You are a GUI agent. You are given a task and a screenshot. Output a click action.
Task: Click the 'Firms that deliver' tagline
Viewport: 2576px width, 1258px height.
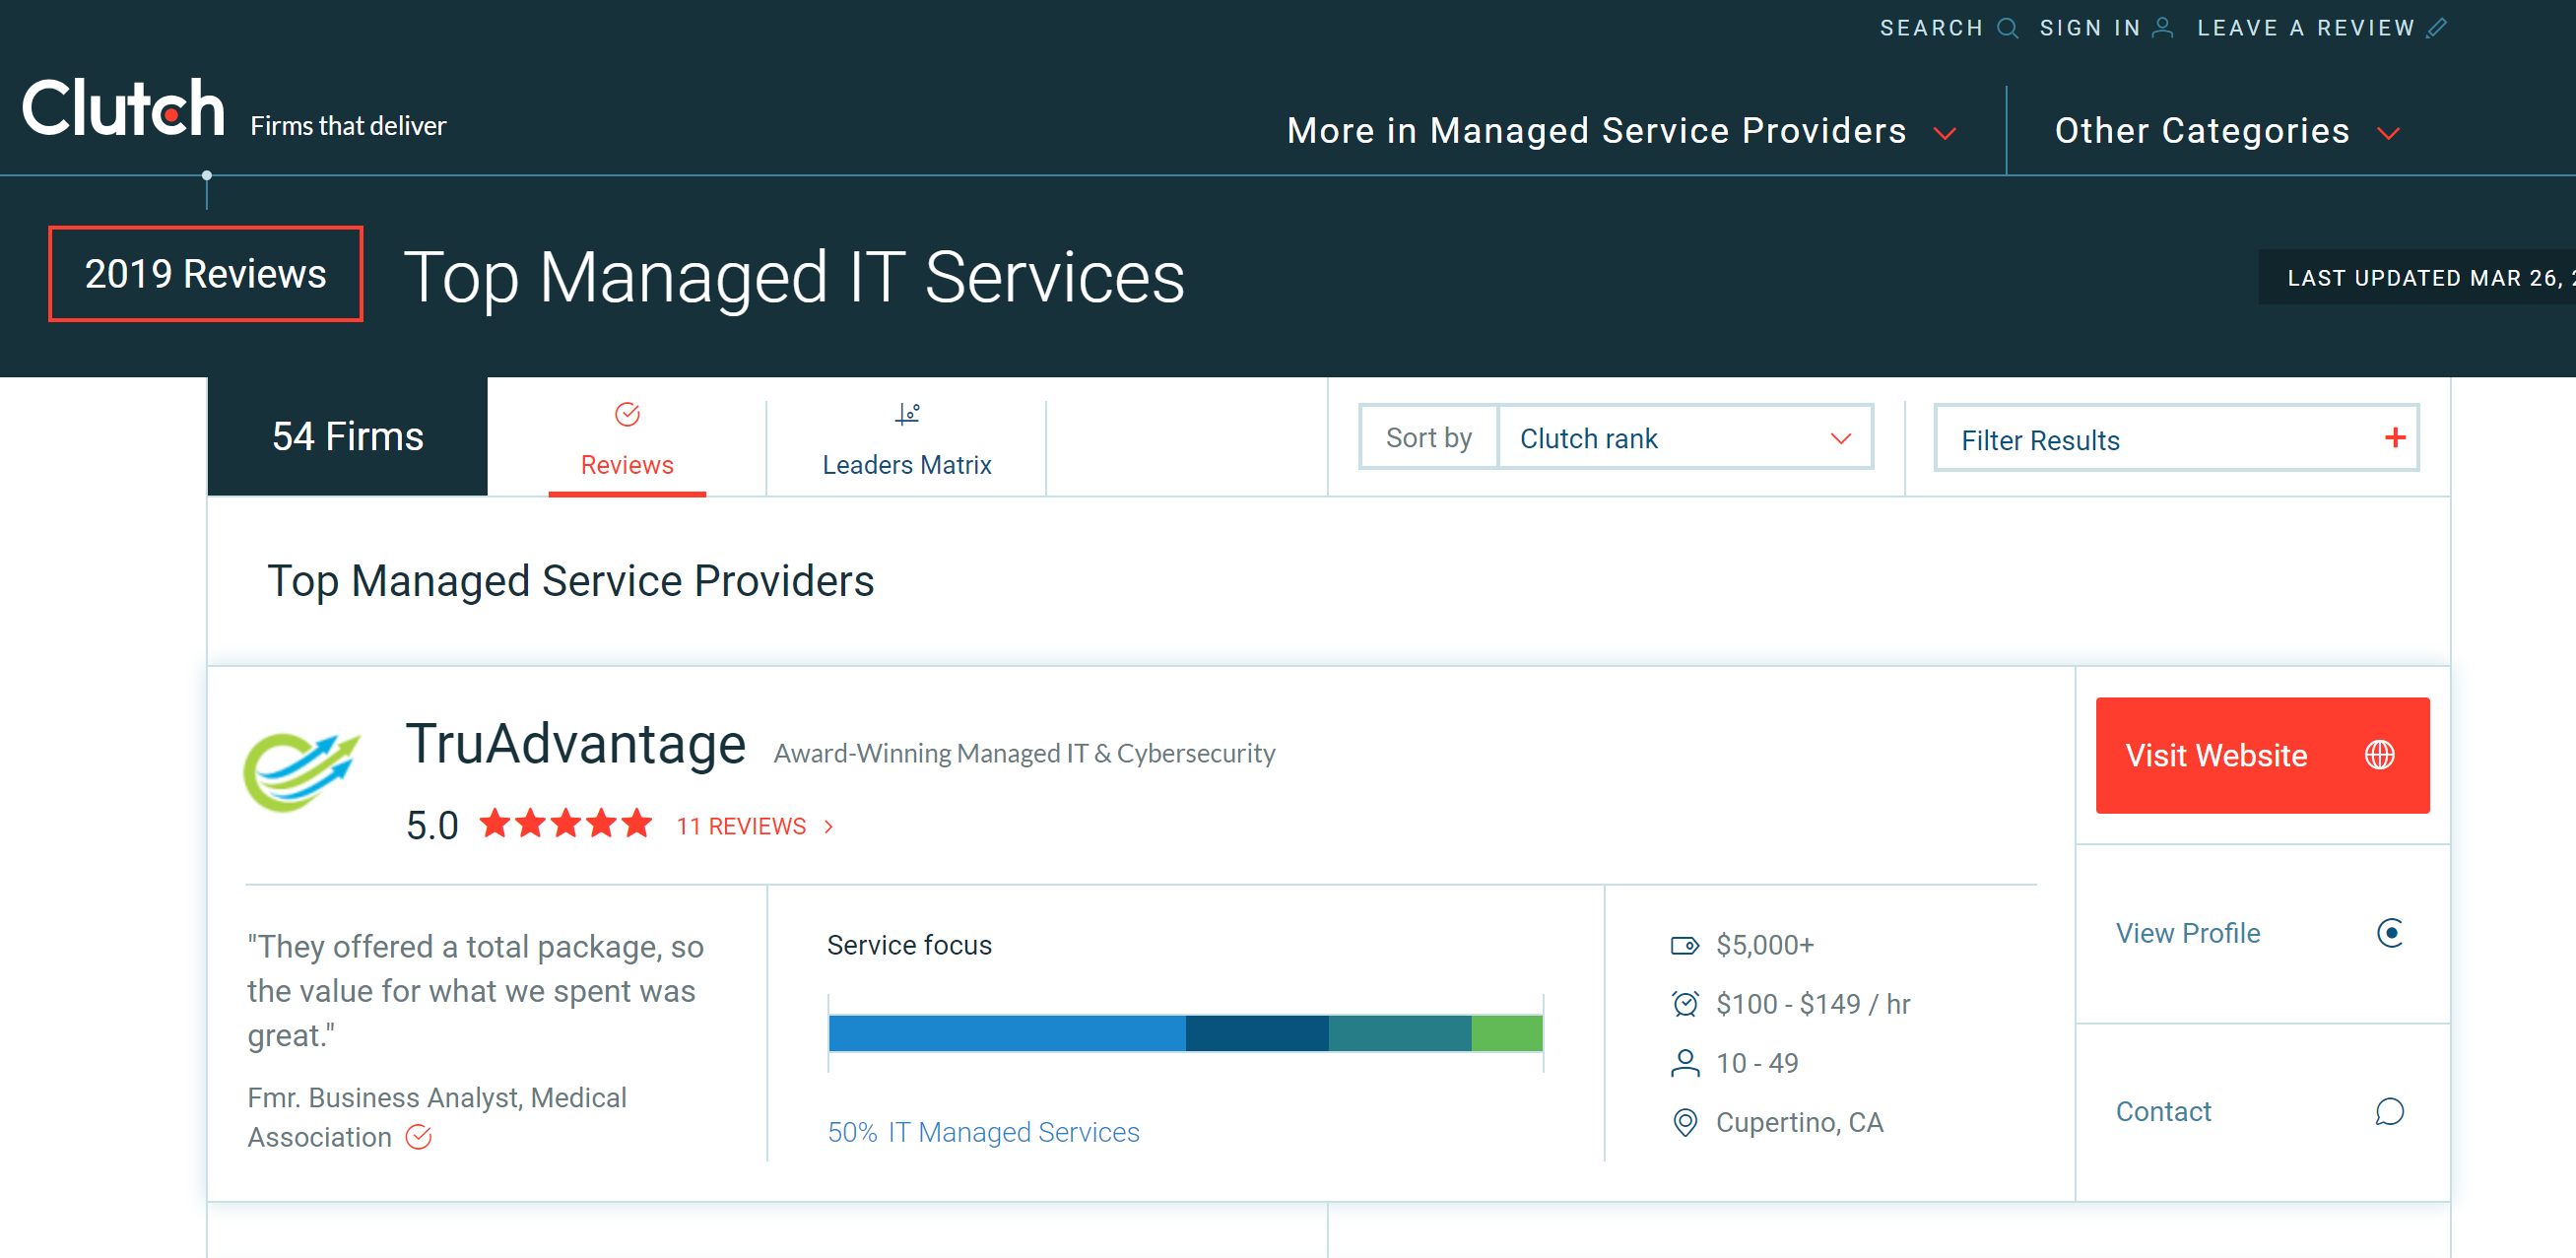348,126
